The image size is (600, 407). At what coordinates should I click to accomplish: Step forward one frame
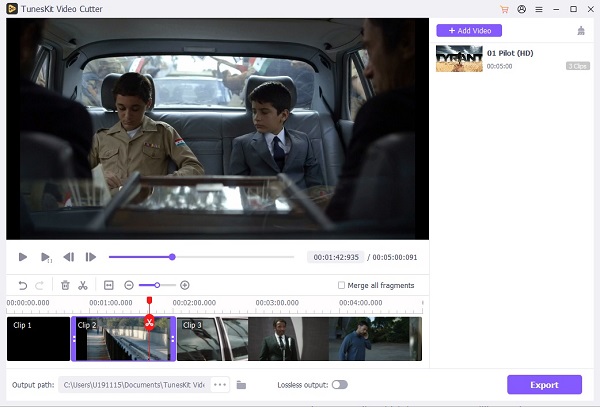(91, 257)
